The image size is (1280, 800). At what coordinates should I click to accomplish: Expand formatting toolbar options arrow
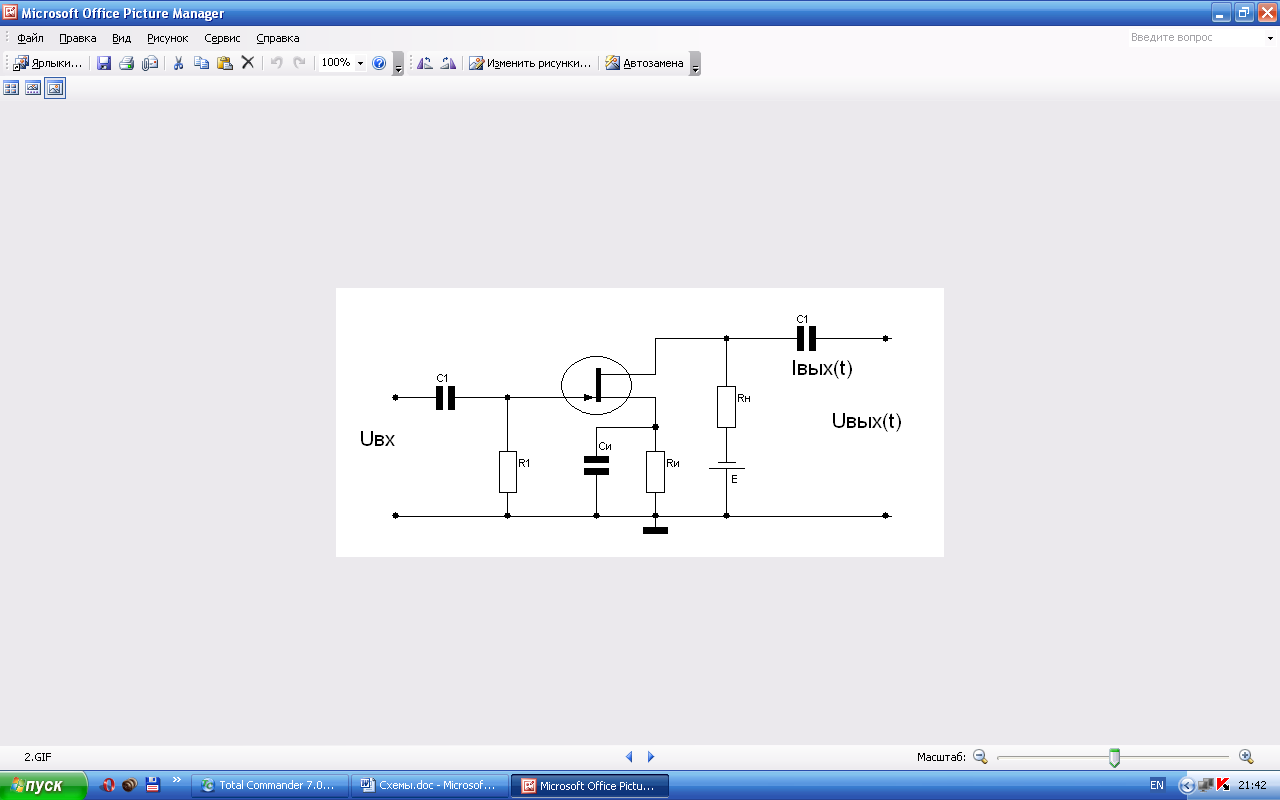click(x=695, y=64)
